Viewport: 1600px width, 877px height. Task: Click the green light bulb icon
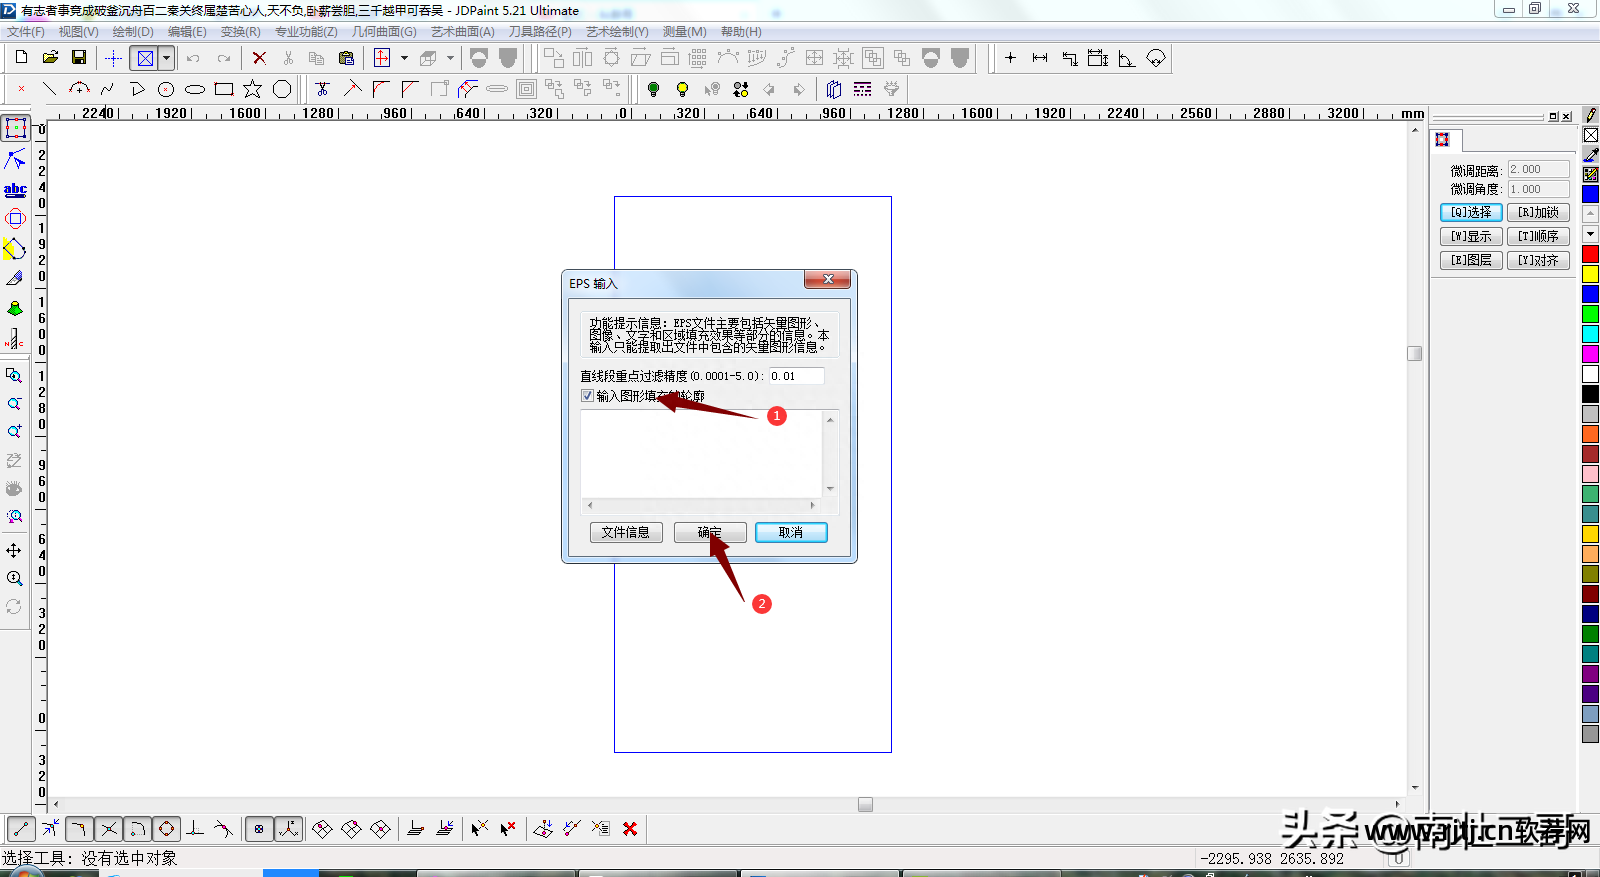(x=654, y=89)
